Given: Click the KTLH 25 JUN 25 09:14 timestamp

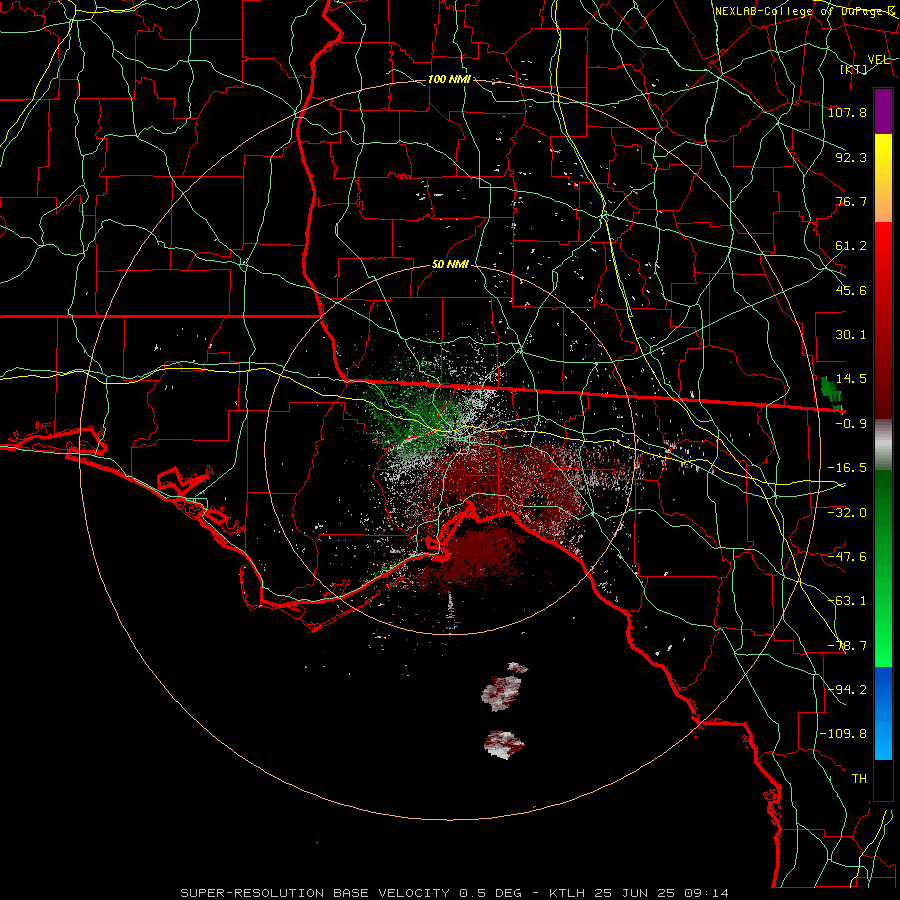Looking at the screenshot, I should 639,893.
